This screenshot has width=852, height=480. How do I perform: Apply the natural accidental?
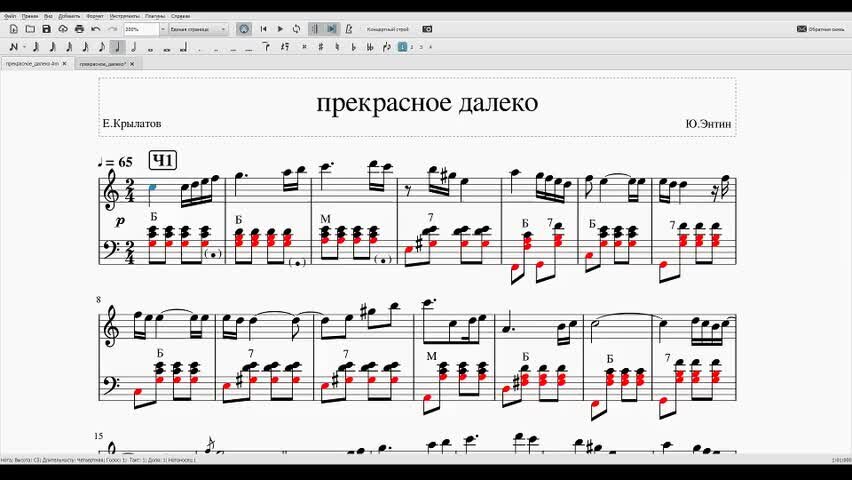tap(337, 47)
